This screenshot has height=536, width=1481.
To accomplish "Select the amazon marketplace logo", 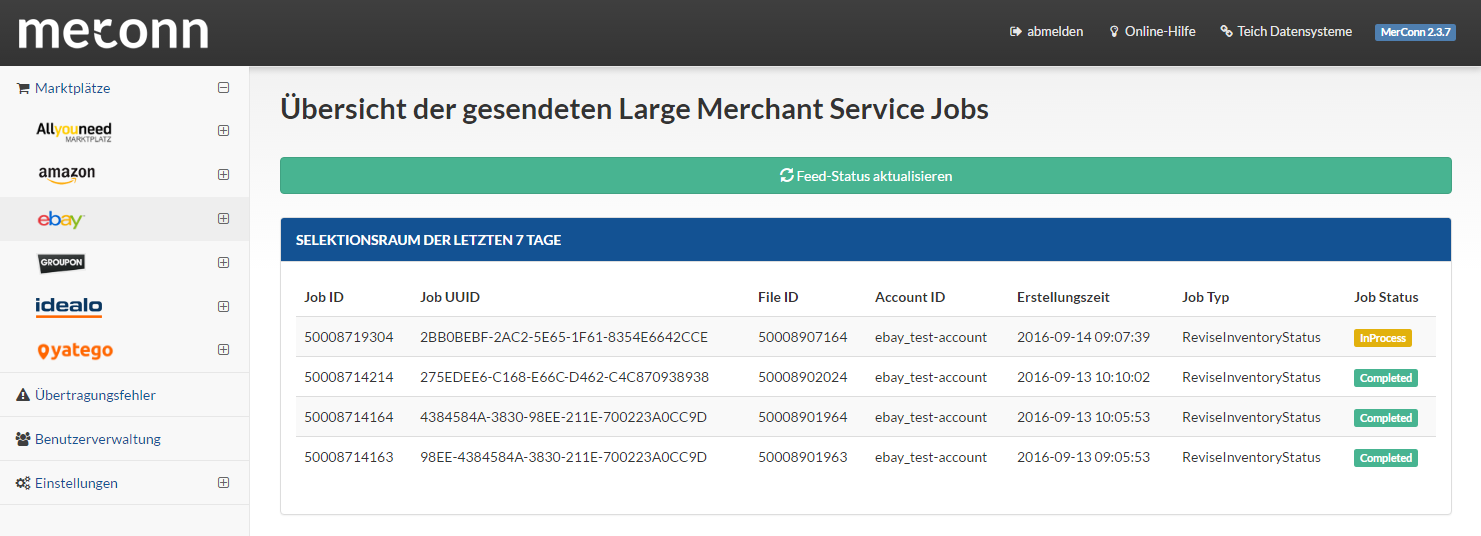I will click(67, 175).
